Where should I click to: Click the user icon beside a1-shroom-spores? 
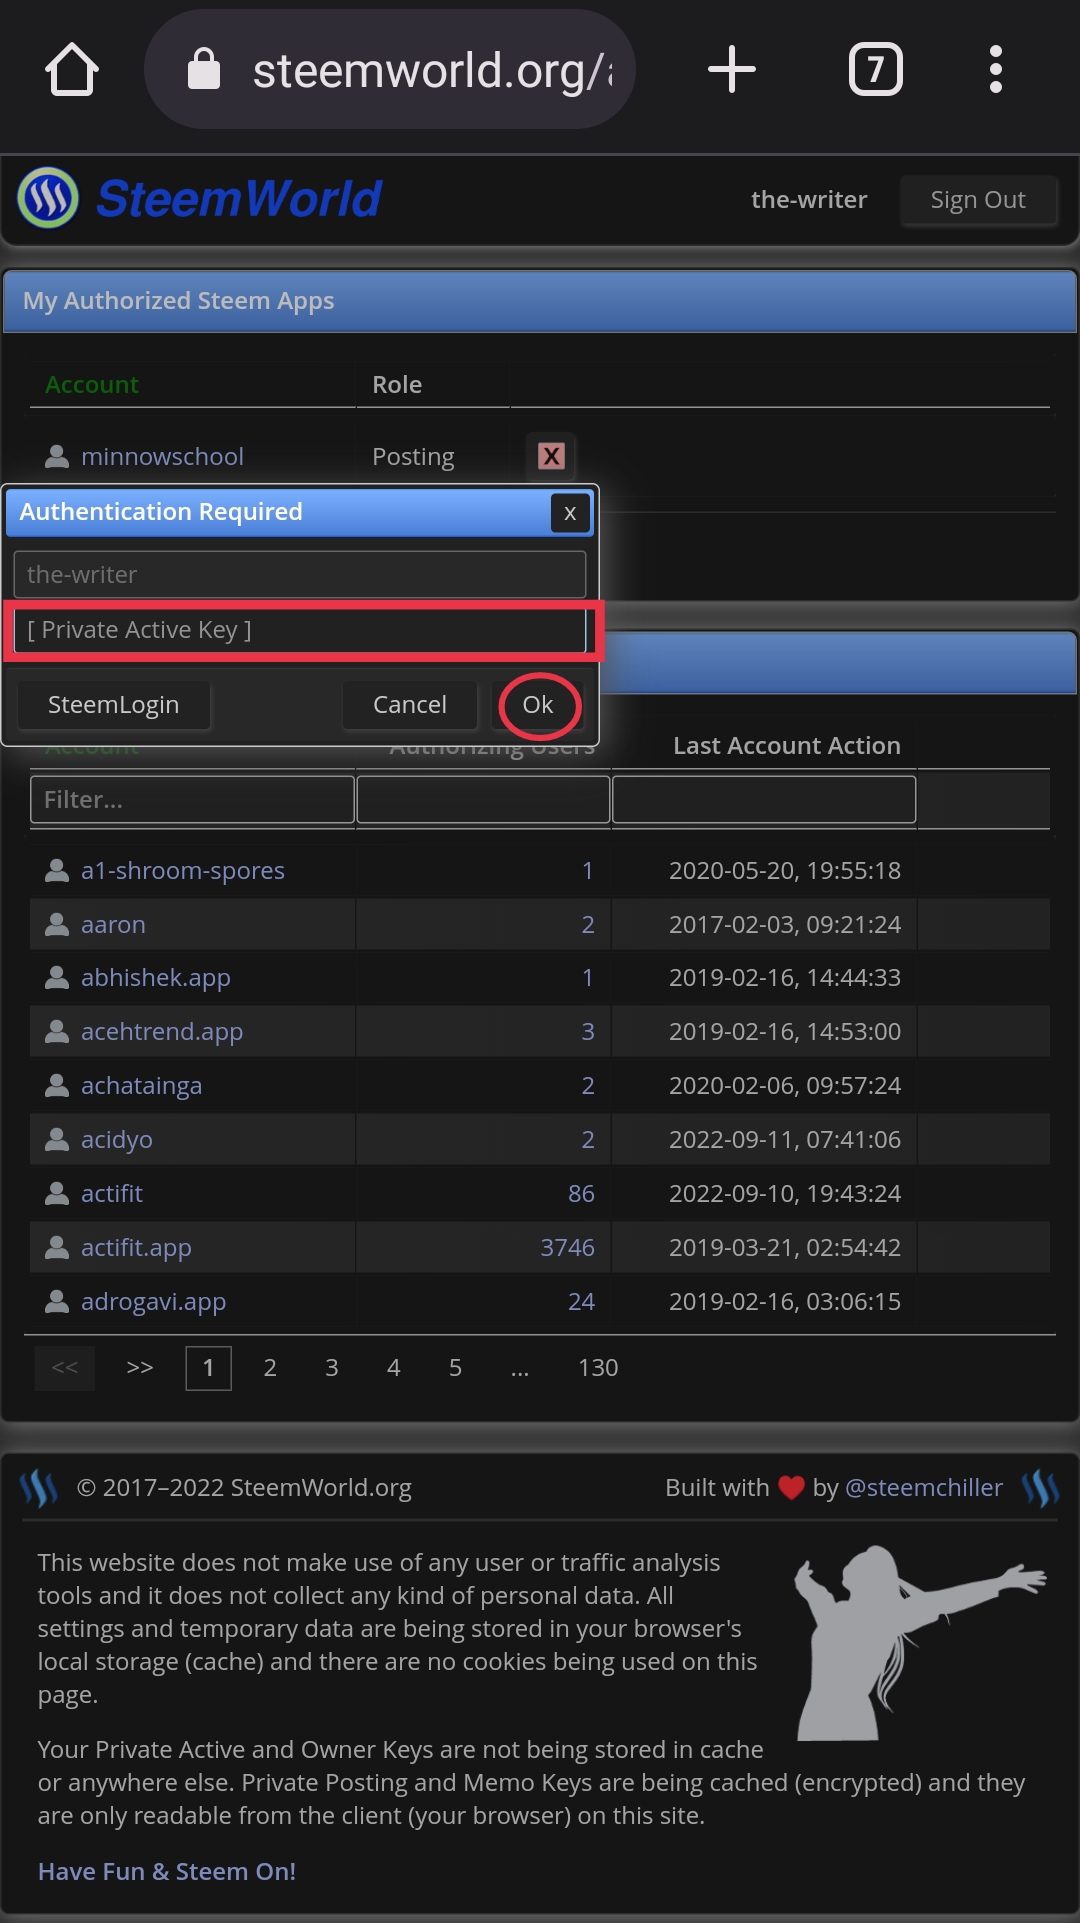(x=57, y=871)
